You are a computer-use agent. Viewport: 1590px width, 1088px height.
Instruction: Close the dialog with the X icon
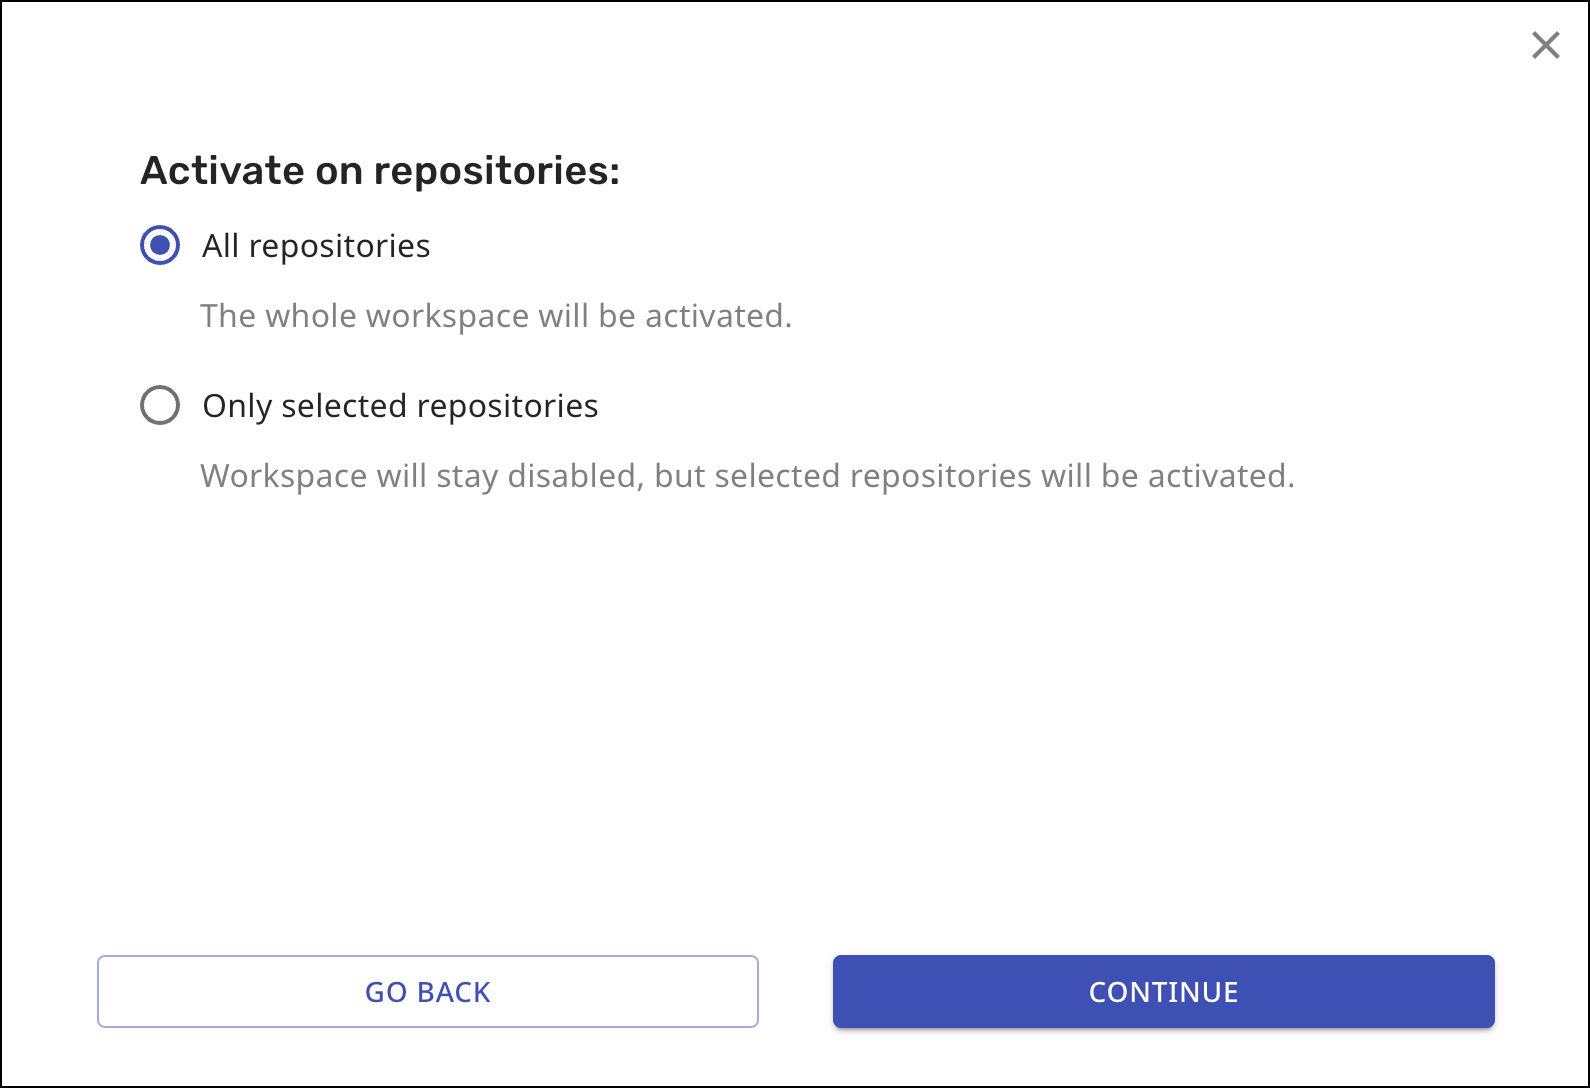click(x=1545, y=45)
